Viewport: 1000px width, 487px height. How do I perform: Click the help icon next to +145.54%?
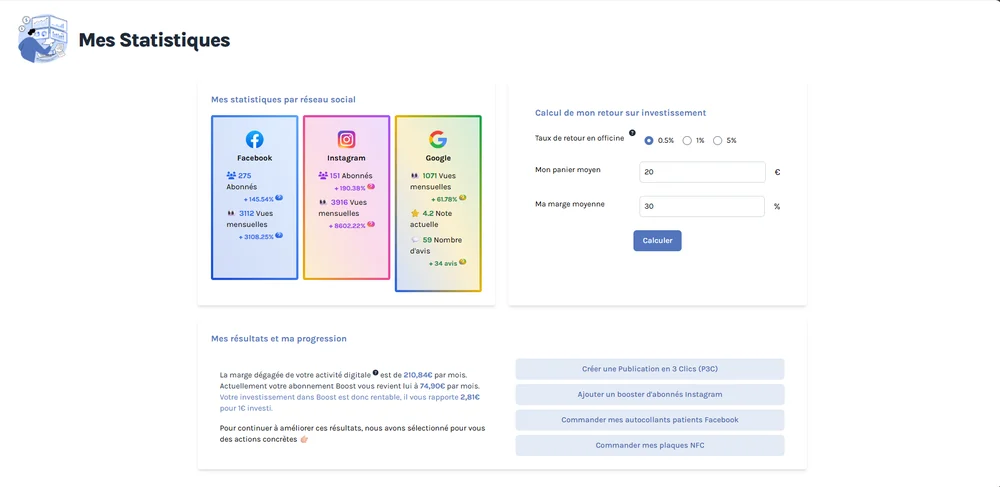point(279,198)
